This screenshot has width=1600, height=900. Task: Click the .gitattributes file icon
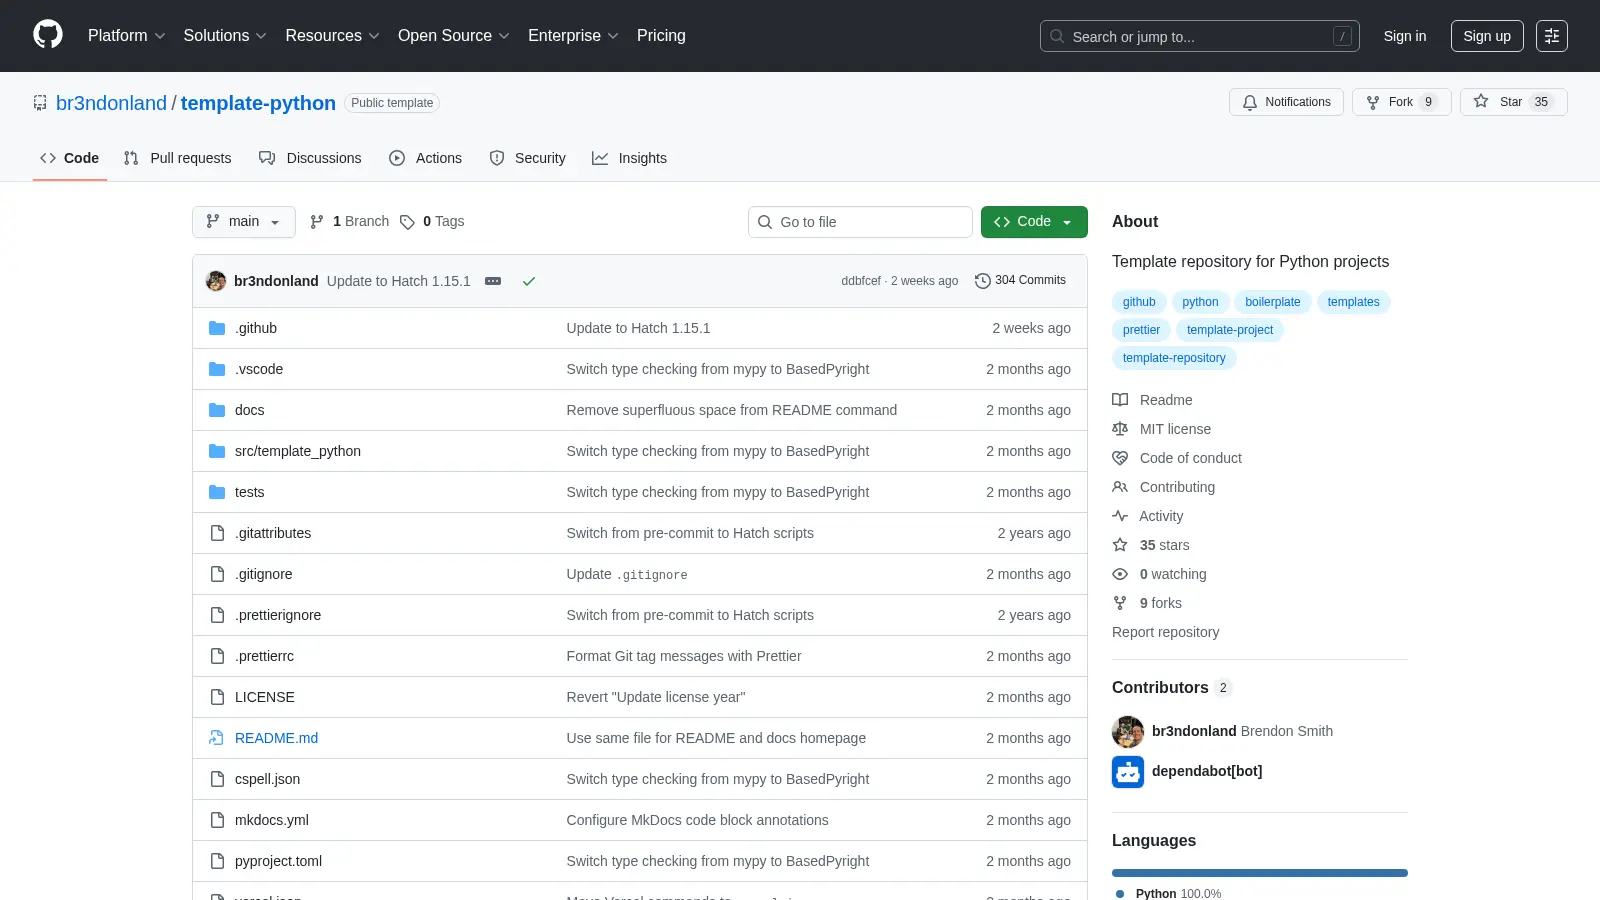pos(217,533)
